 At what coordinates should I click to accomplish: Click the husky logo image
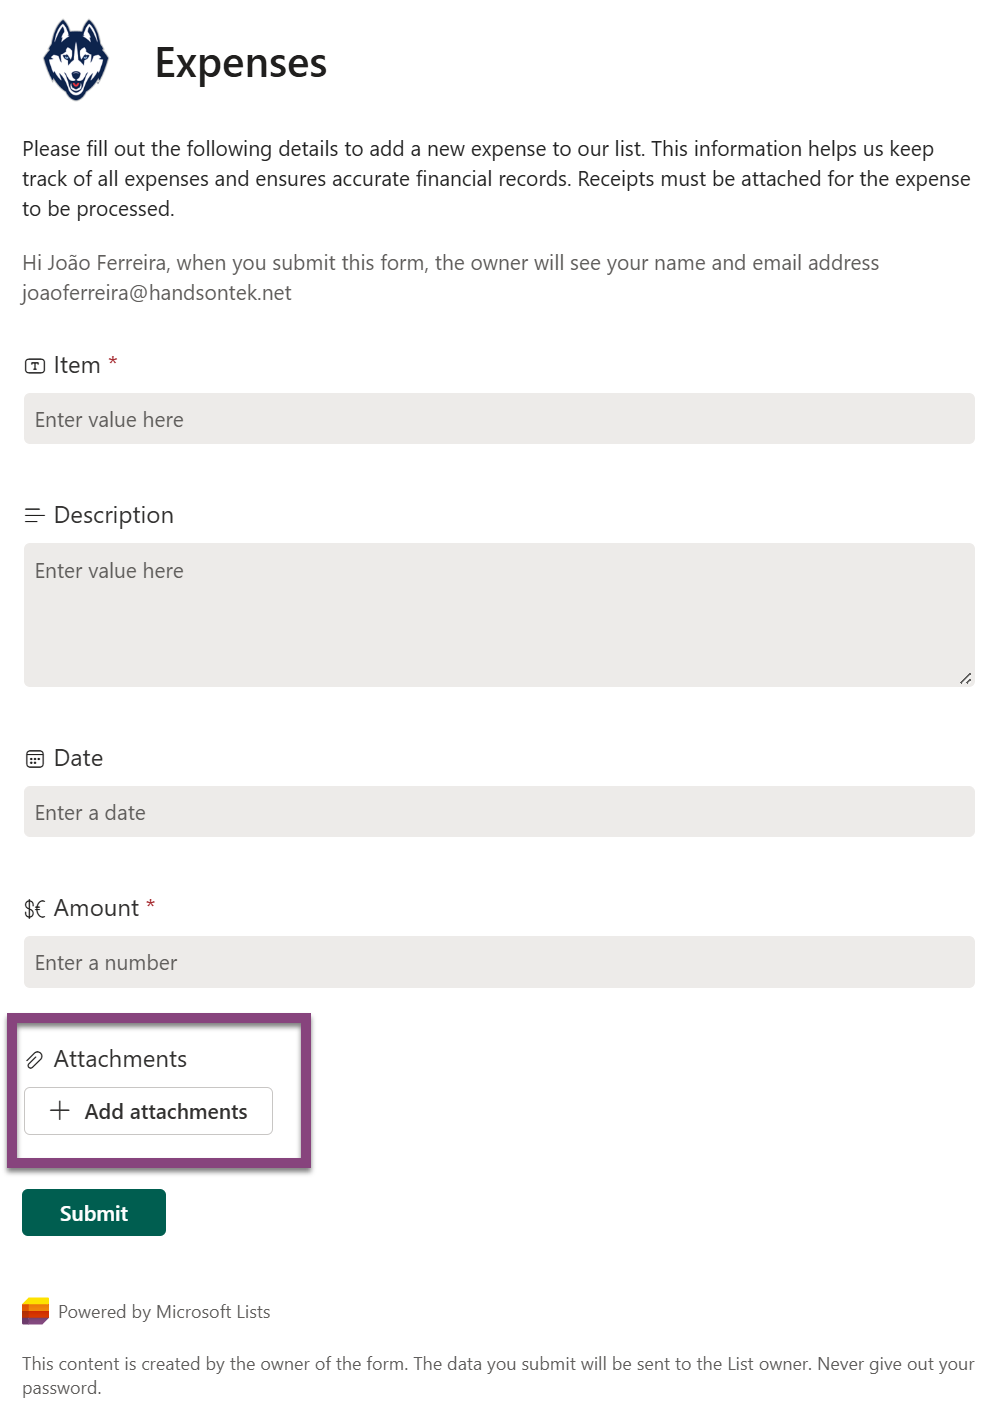pyautogui.click(x=76, y=60)
